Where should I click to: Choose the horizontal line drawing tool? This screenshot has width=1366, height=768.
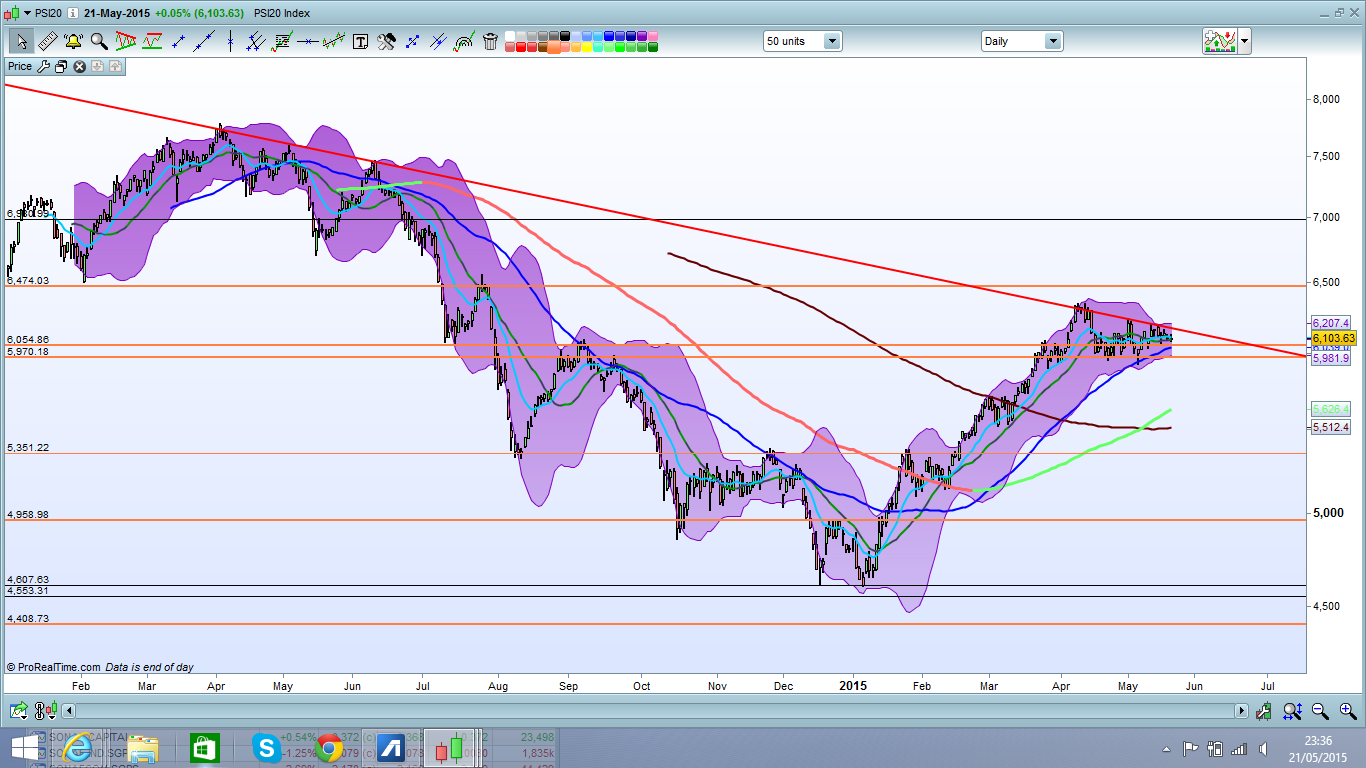(308, 41)
